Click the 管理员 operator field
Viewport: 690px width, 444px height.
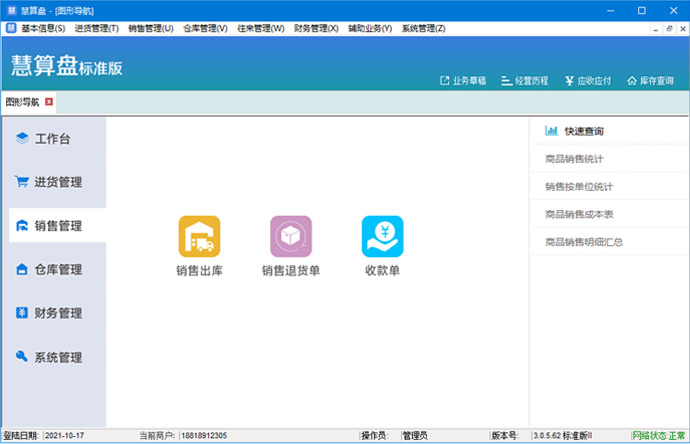point(415,436)
